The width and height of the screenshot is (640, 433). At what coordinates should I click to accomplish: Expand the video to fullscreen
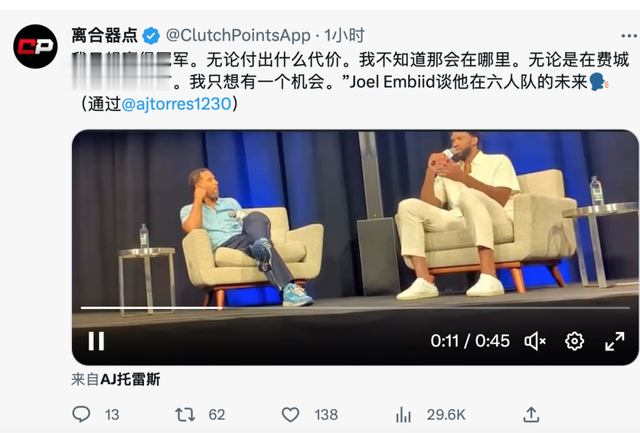[615, 341]
